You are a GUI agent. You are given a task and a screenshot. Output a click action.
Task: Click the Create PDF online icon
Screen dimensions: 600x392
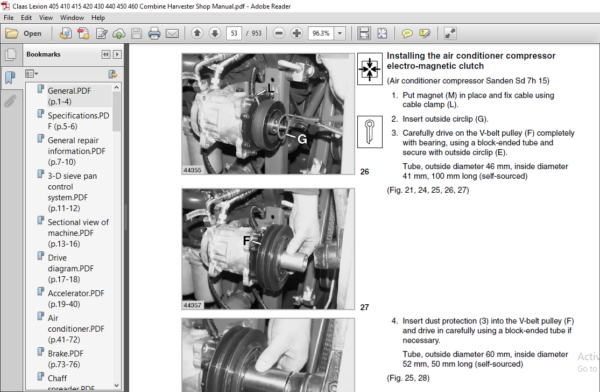click(x=65, y=34)
